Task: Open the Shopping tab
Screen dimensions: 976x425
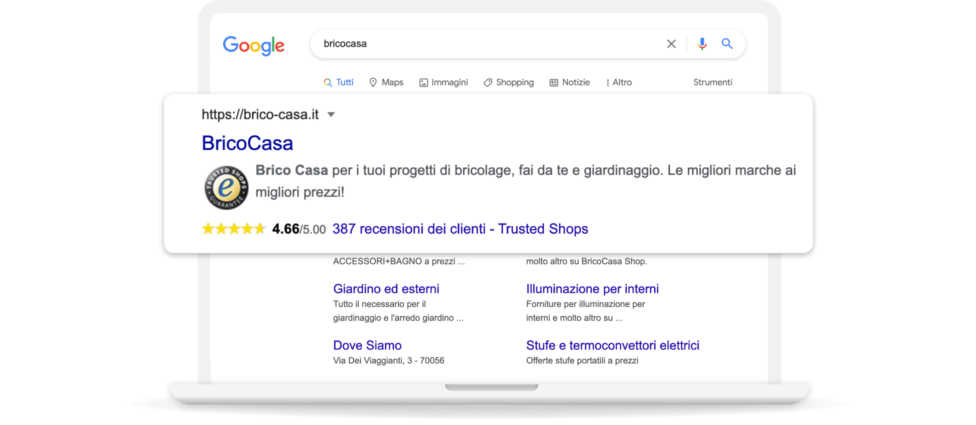Action: 509,82
